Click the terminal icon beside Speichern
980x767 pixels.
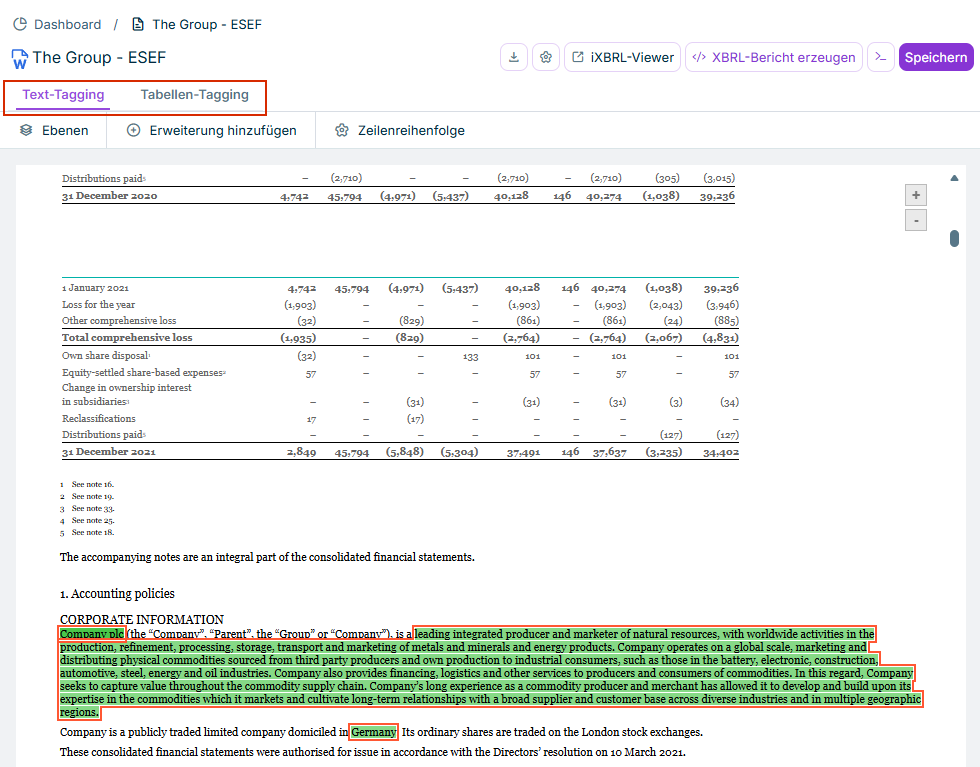(x=880, y=57)
